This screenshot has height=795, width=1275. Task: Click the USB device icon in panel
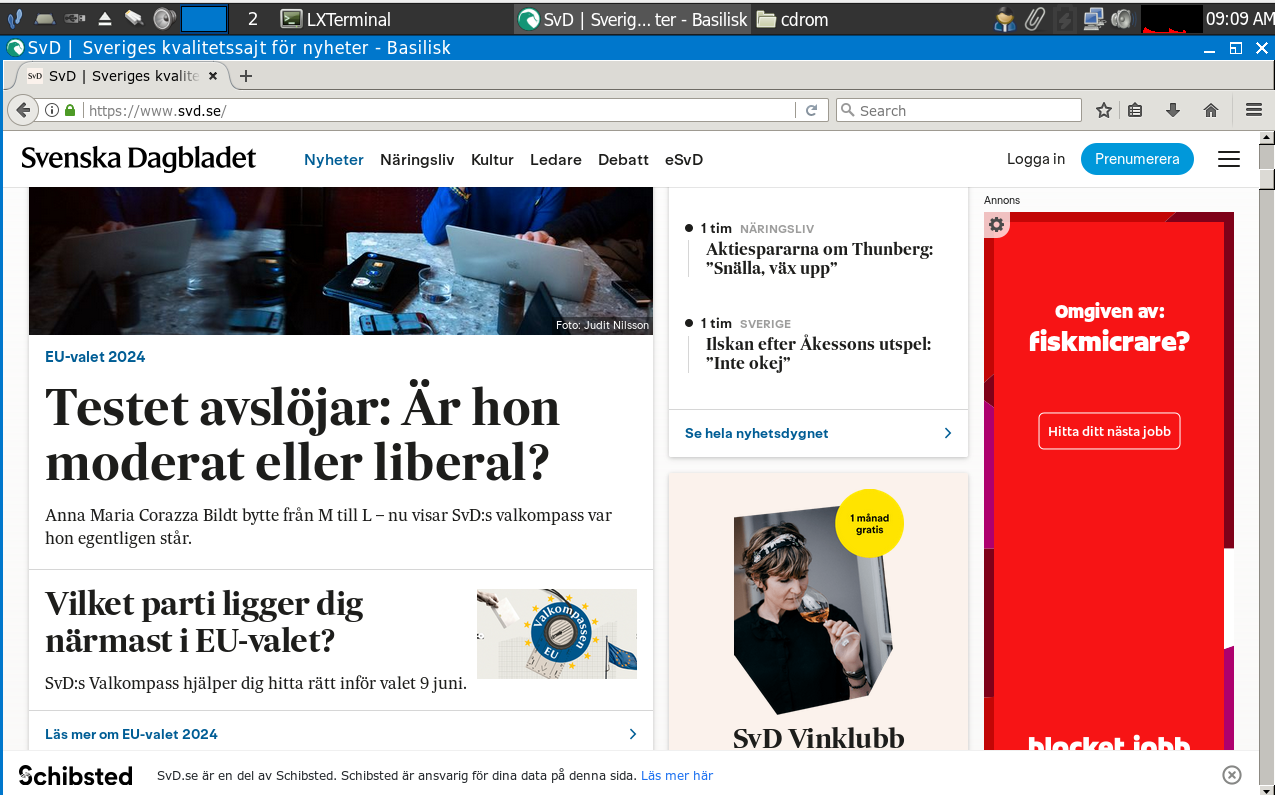click(75, 19)
